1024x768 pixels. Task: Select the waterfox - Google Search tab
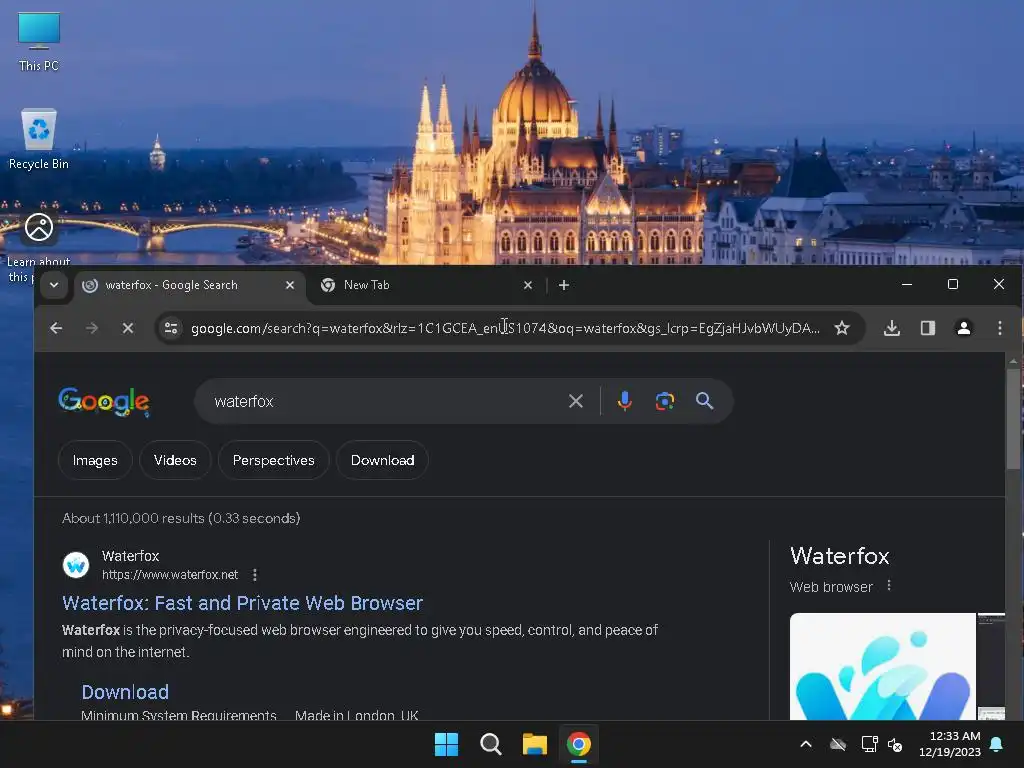click(189, 285)
